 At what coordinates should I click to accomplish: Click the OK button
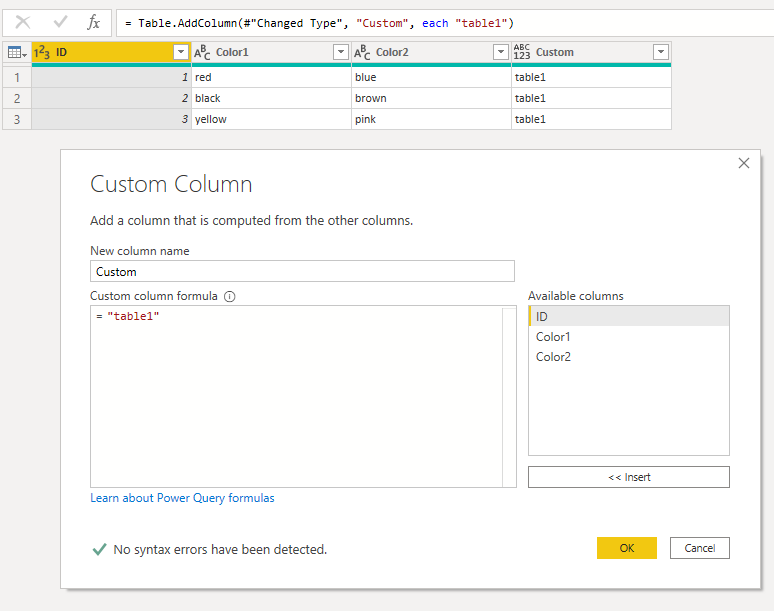pyautogui.click(x=627, y=548)
